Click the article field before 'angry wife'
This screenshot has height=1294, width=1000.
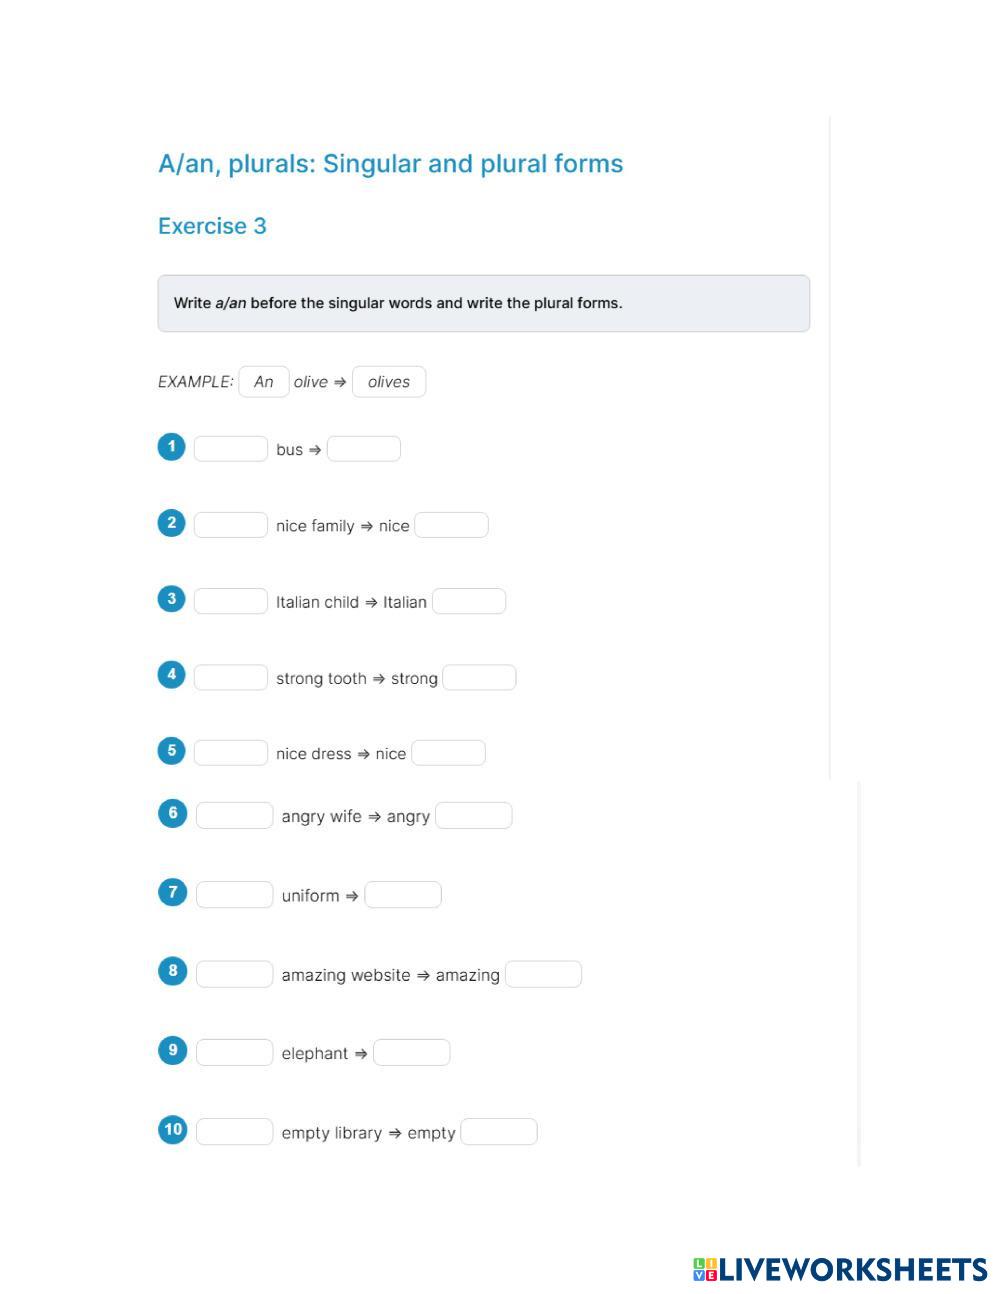tap(235, 816)
